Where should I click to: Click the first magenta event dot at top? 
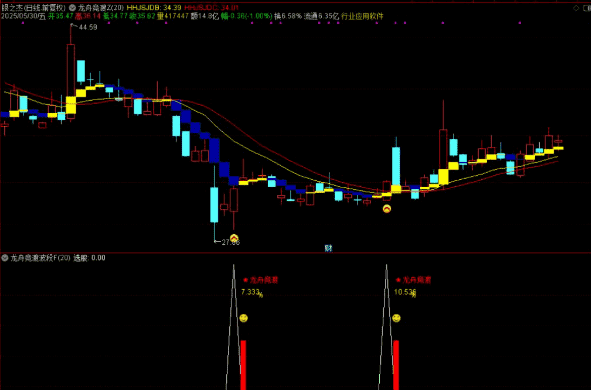[23, 23]
